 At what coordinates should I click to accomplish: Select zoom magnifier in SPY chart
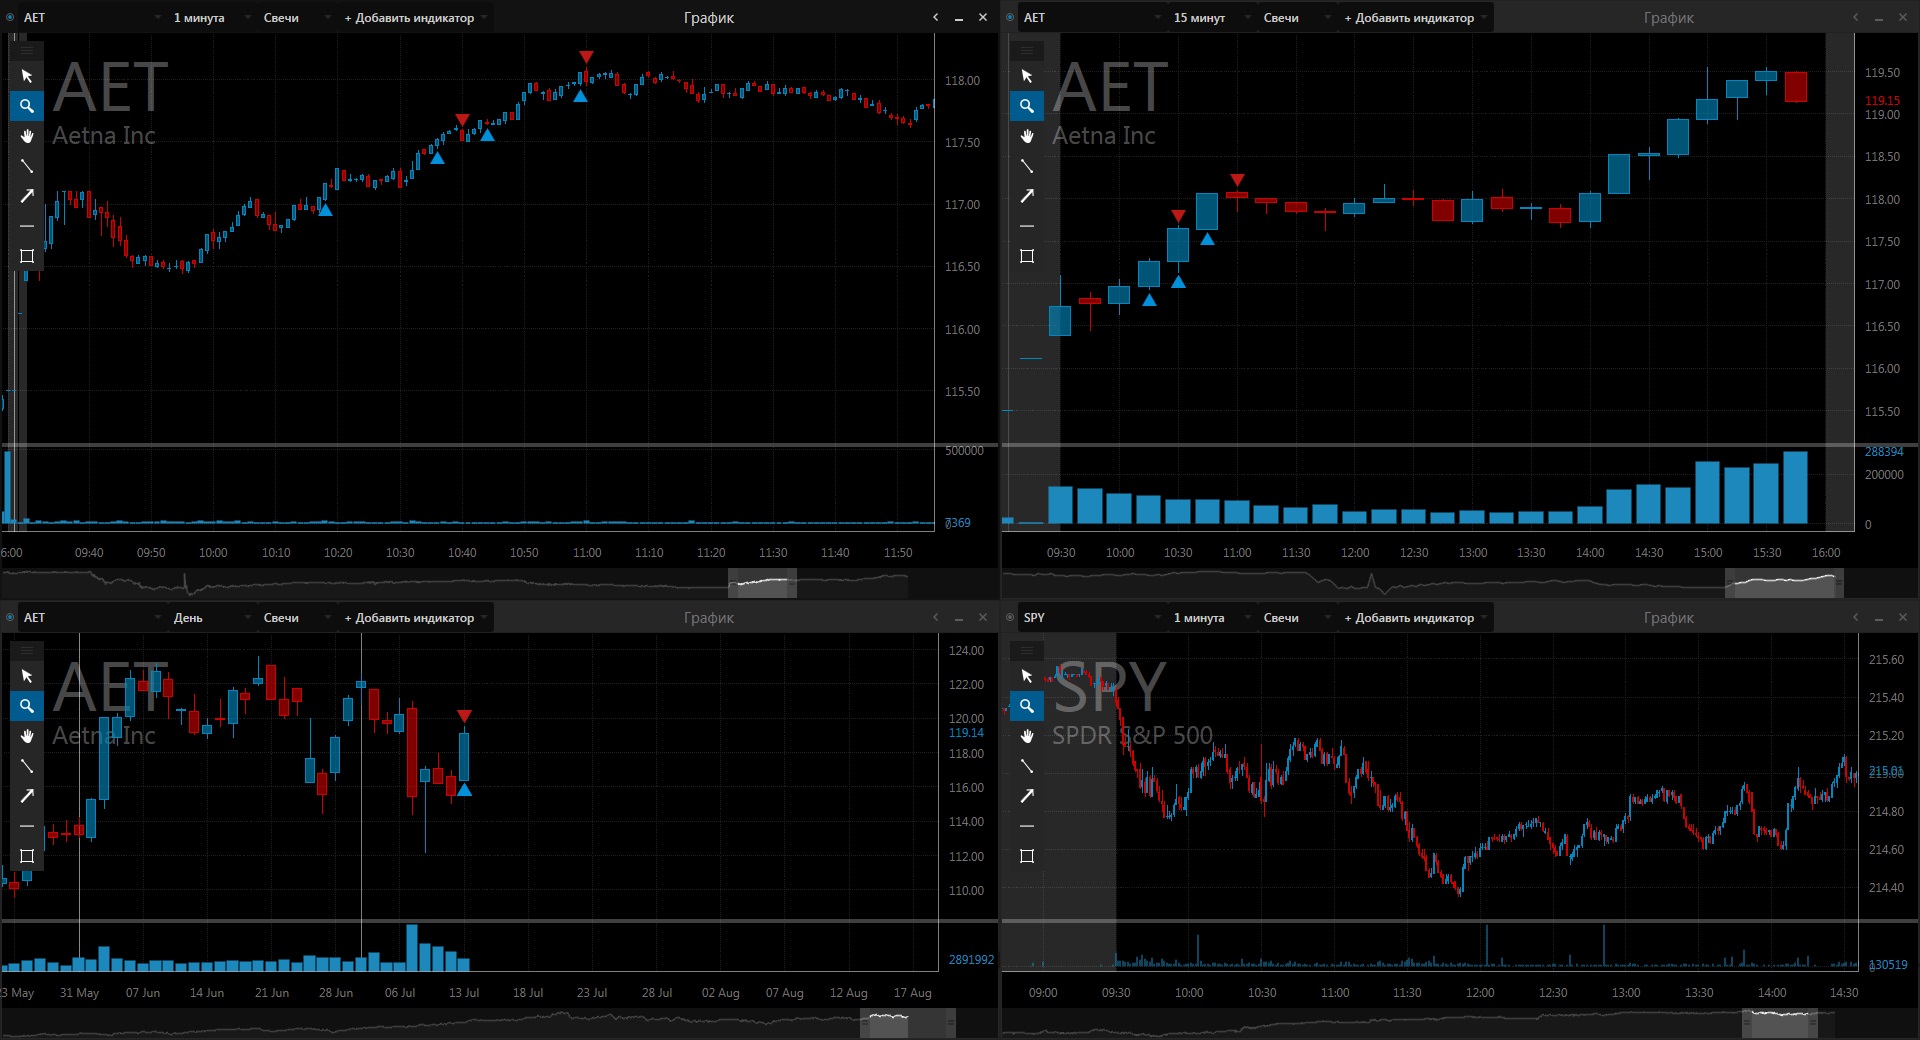click(1027, 706)
